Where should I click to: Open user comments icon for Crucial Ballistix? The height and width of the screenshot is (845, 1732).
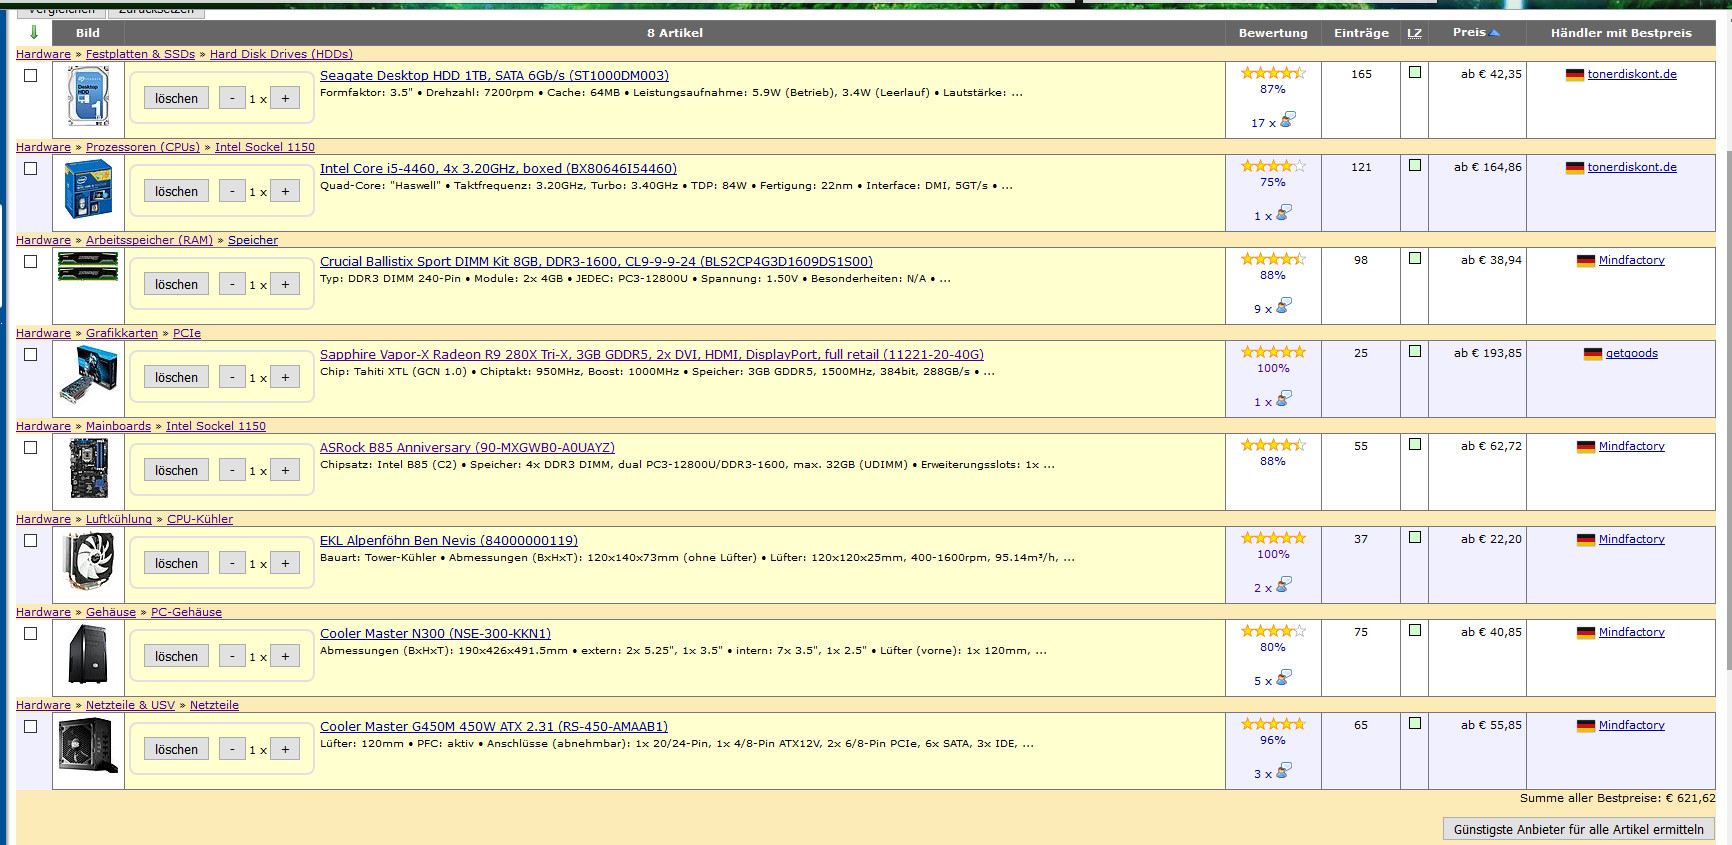pyautogui.click(x=1284, y=305)
